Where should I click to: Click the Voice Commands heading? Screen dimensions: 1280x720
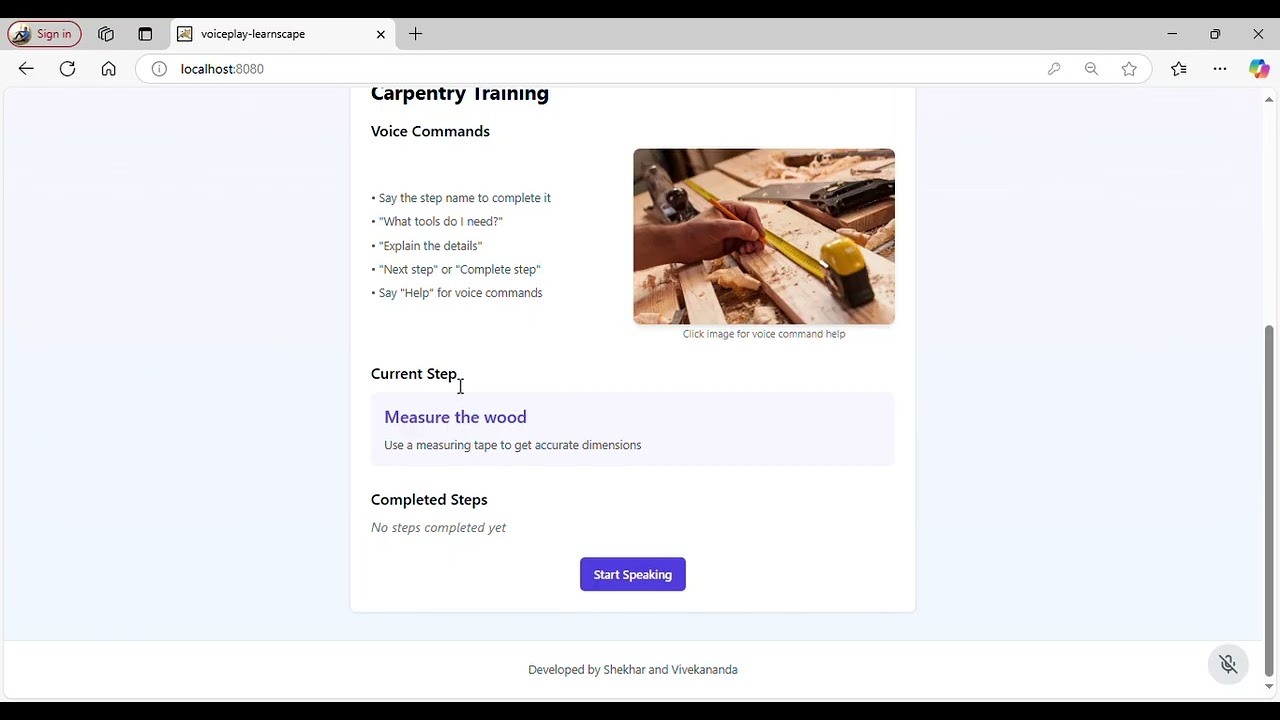[x=430, y=131]
